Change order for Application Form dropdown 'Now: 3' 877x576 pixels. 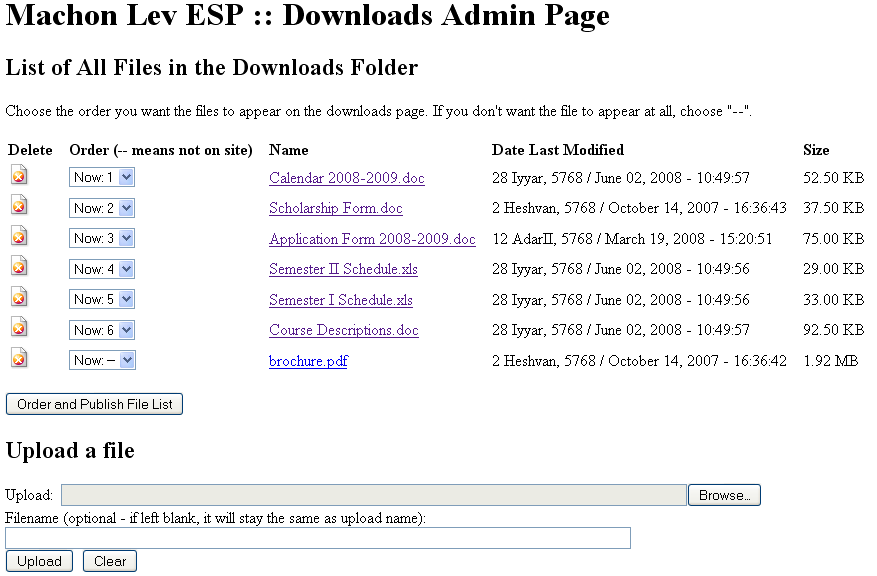102,238
